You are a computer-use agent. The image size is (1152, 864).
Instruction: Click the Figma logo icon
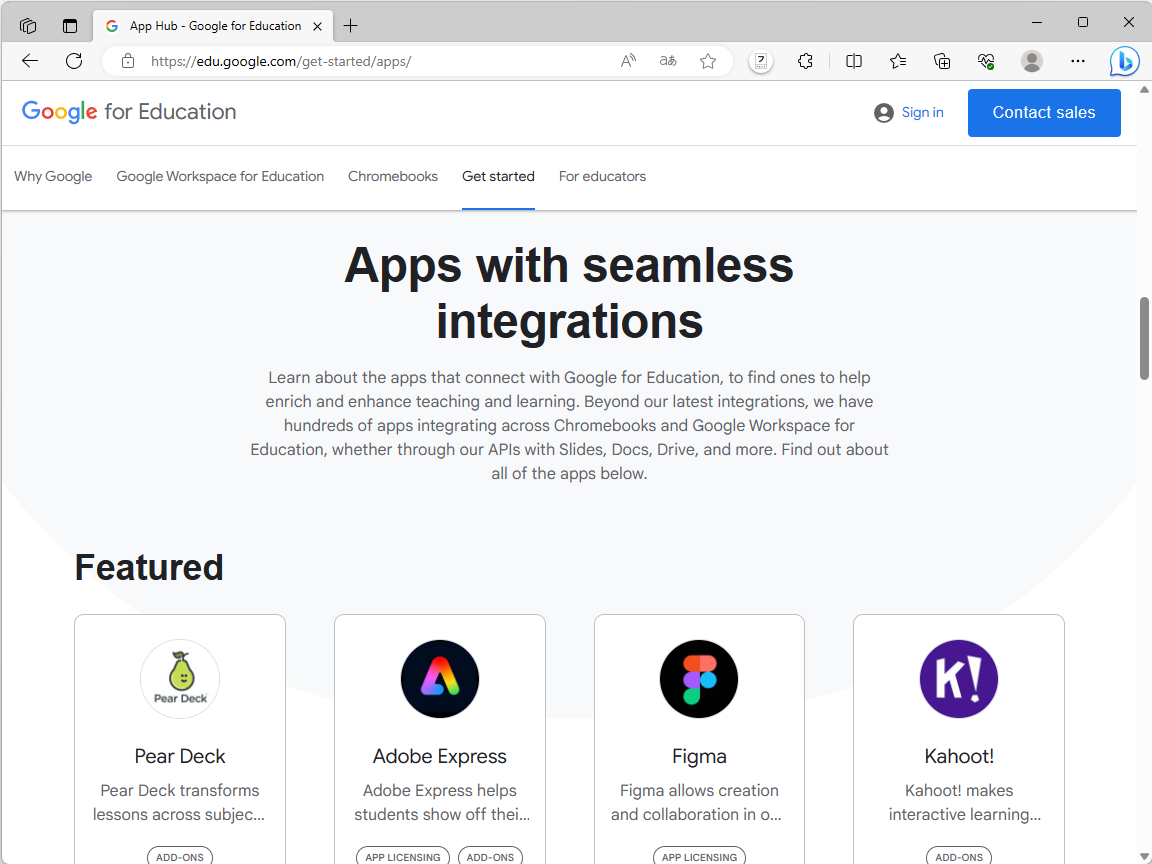click(698, 678)
